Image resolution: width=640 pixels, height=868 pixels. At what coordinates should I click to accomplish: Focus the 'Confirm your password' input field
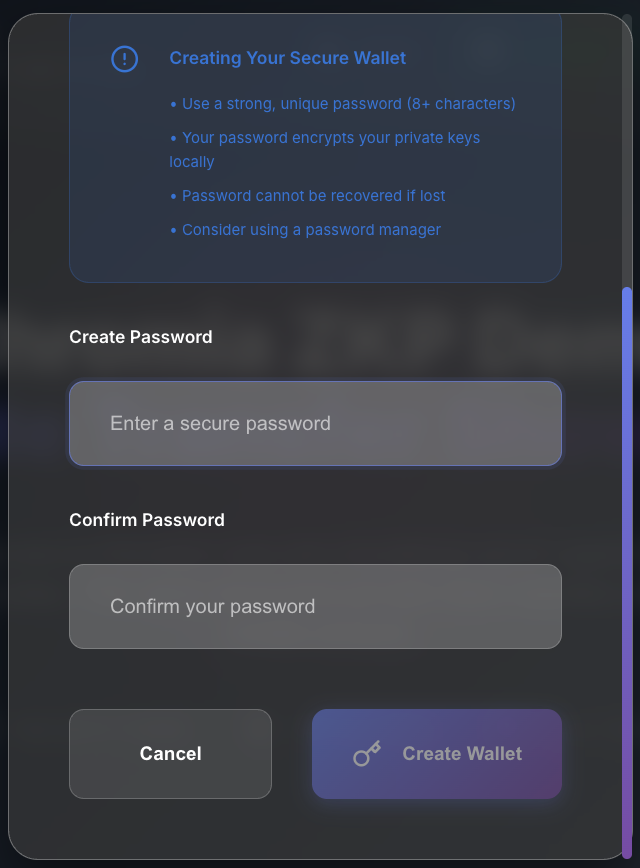315,606
